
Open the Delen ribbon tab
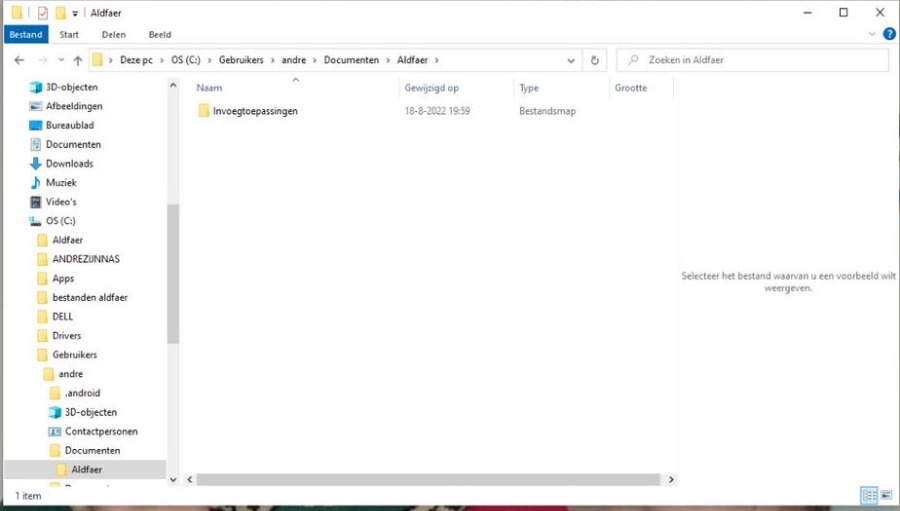tap(113, 34)
